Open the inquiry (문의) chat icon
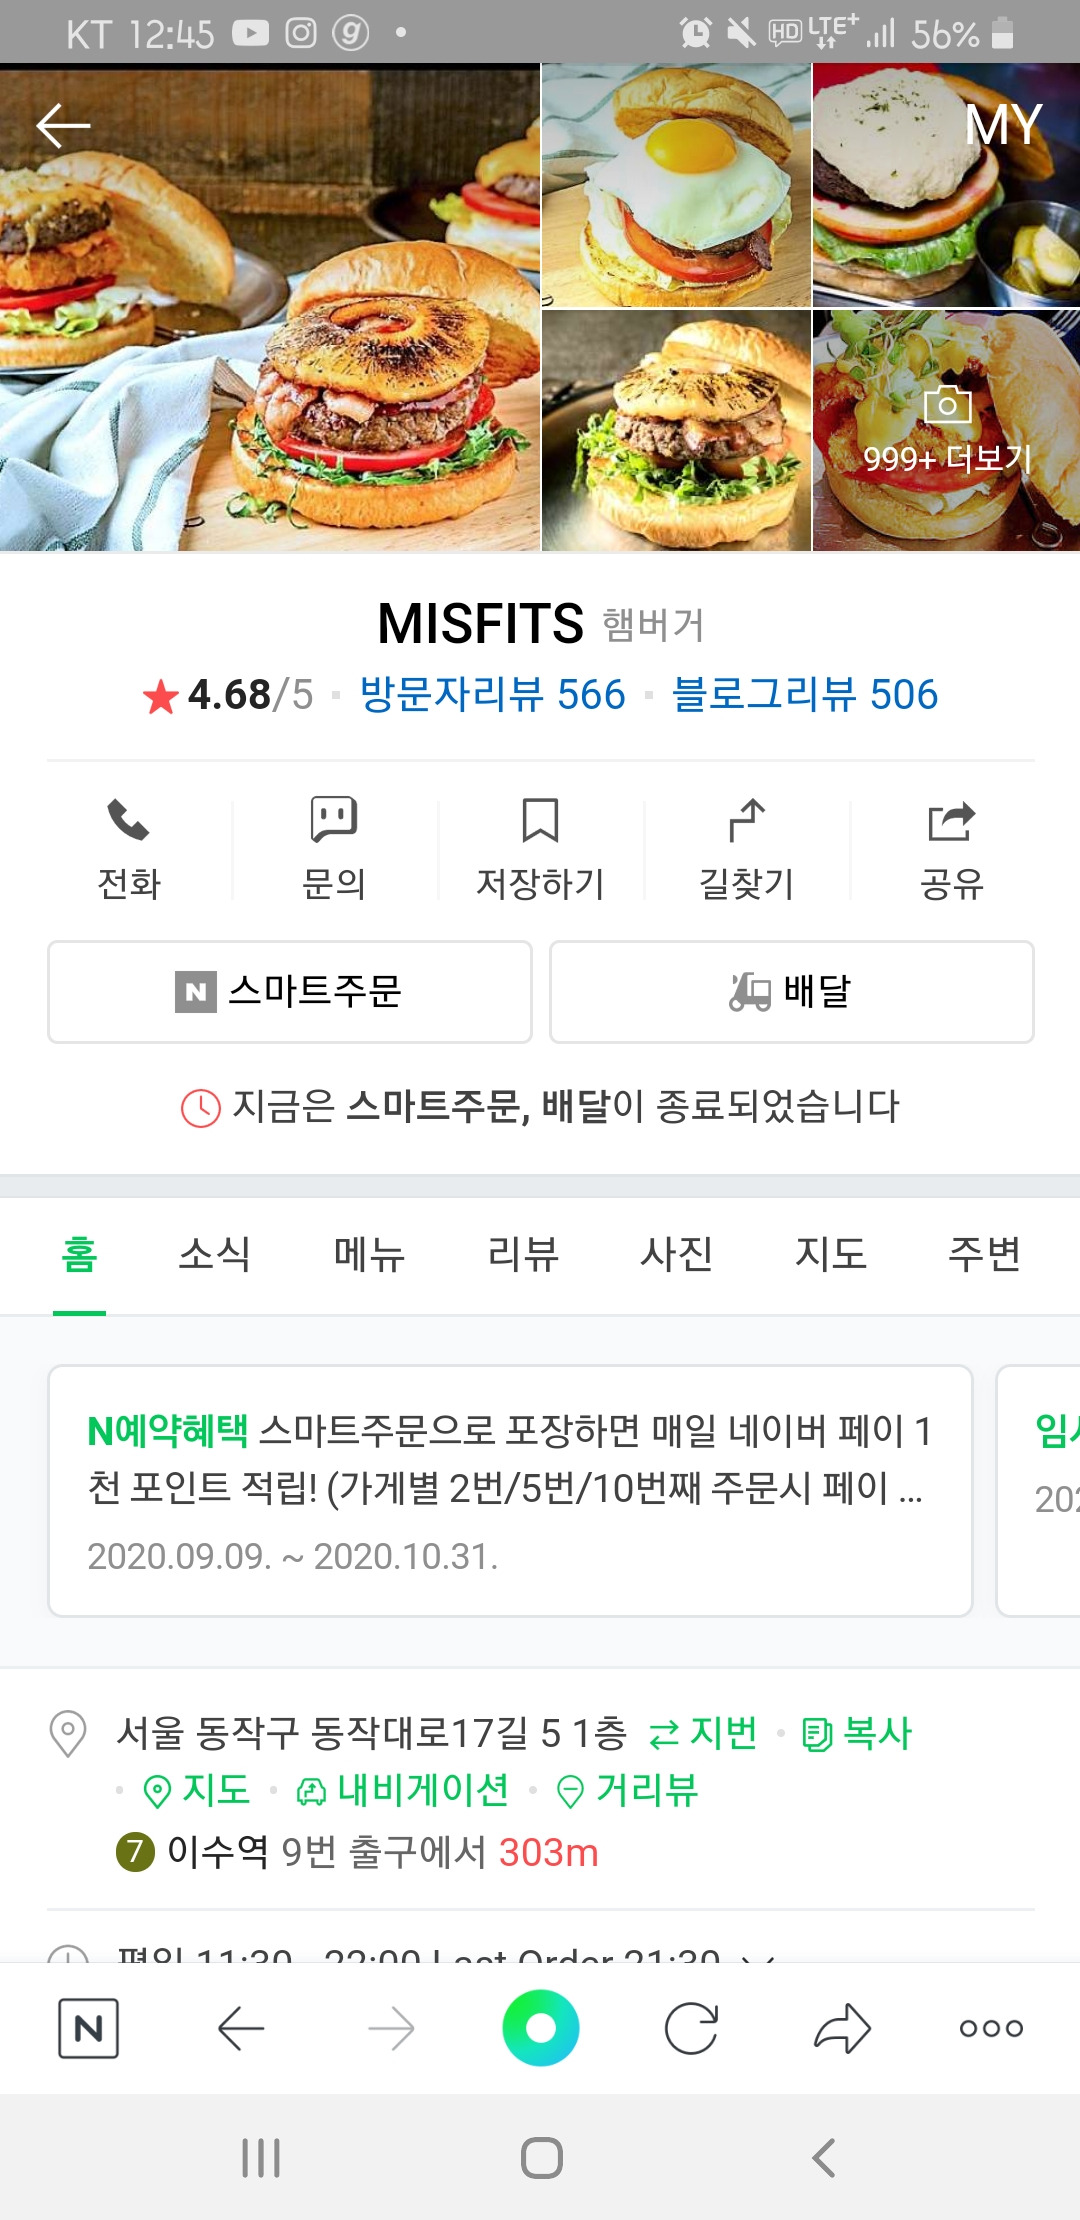The height and width of the screenshot is (2220, 1080). point(334,820)
